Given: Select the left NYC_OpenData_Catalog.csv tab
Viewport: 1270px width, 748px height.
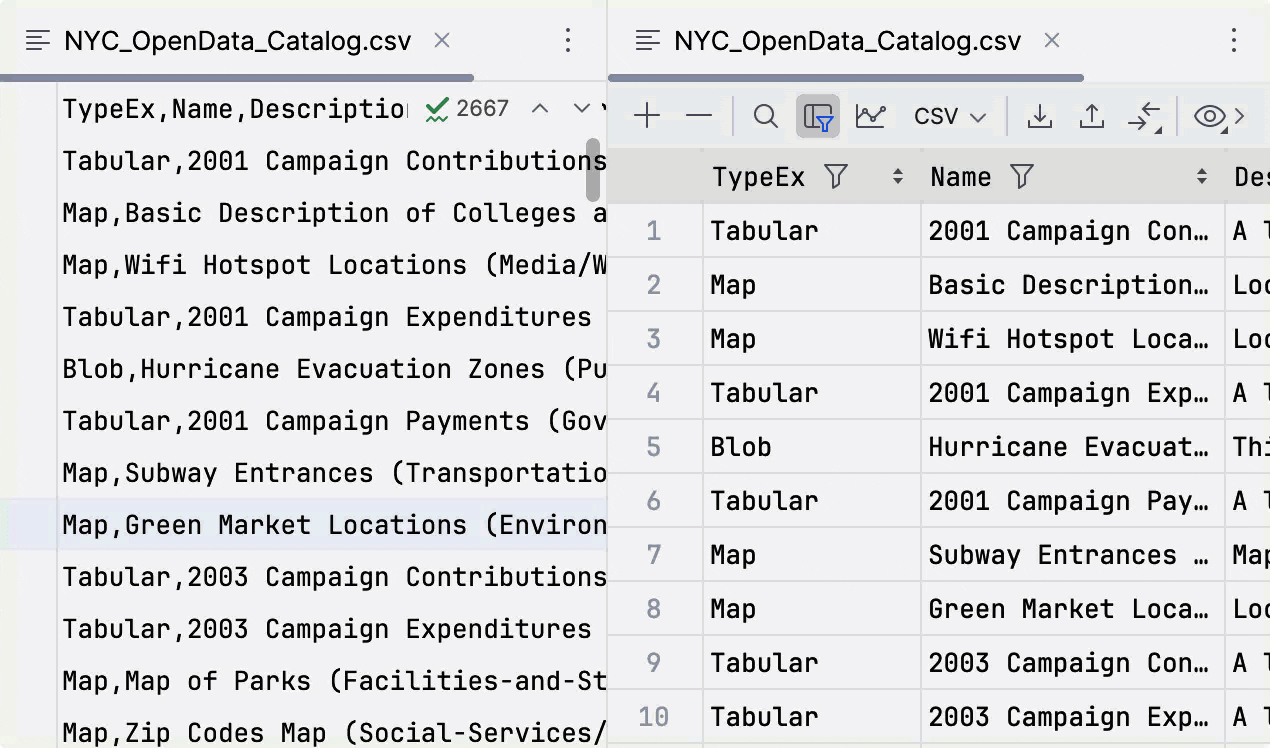Looking at the screenshot, I should [x=237, y=40].
